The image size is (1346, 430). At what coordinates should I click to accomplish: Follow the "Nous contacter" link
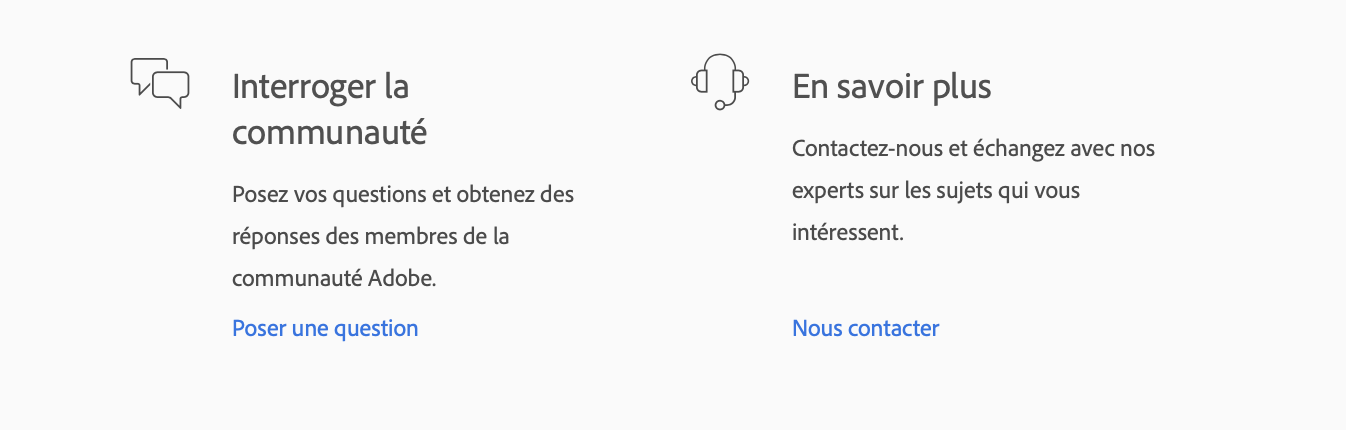tap(865, 328)
